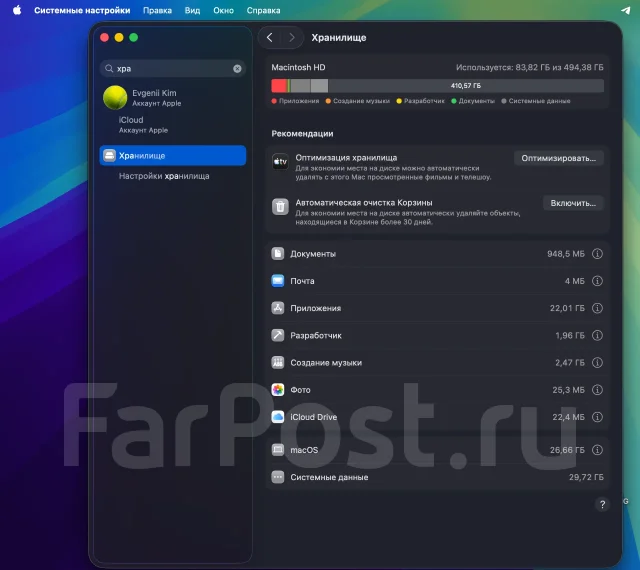
Task: Open the Правка menu
Action: coord(157,10)
